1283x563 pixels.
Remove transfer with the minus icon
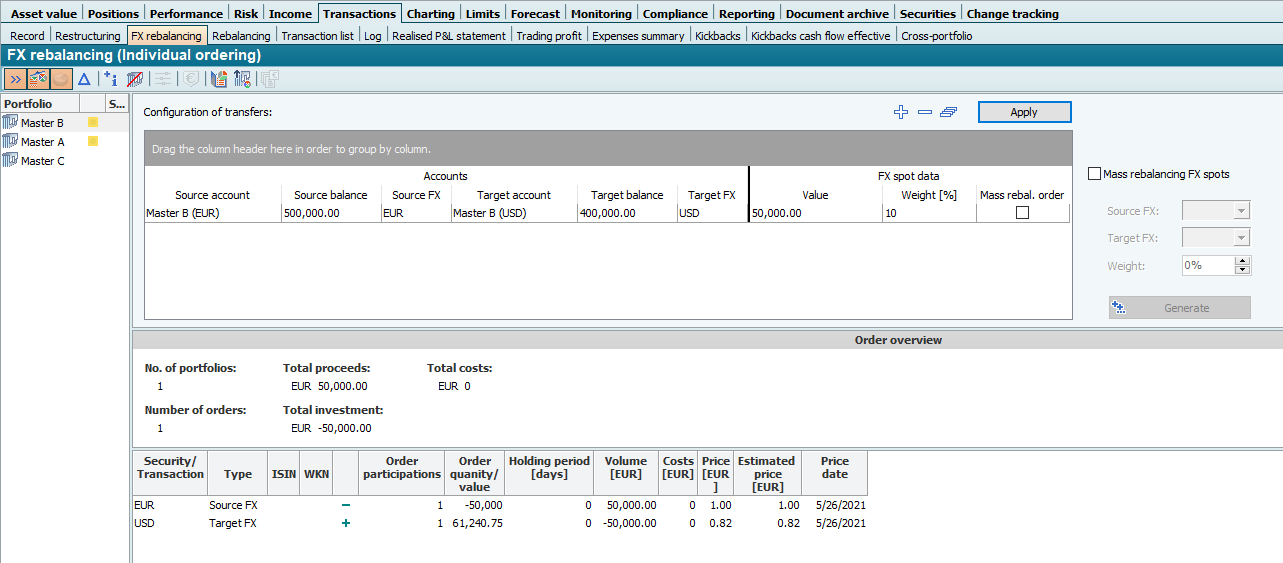925,112
